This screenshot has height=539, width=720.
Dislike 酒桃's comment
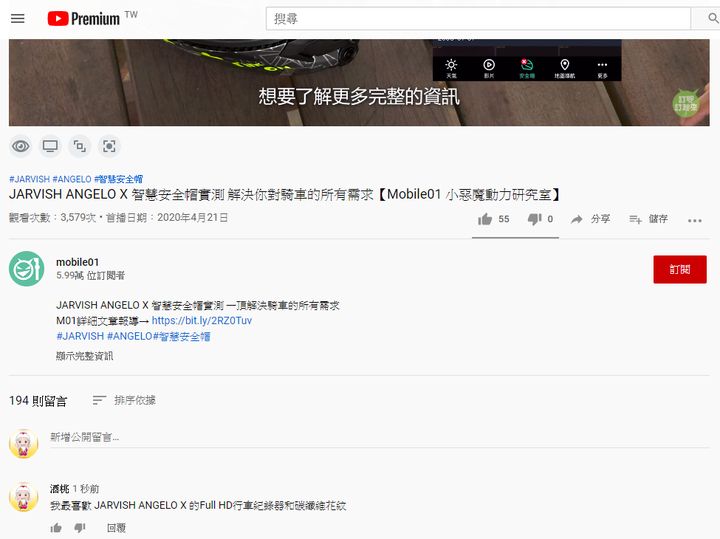pyautogui.click(x=80, y=528)
